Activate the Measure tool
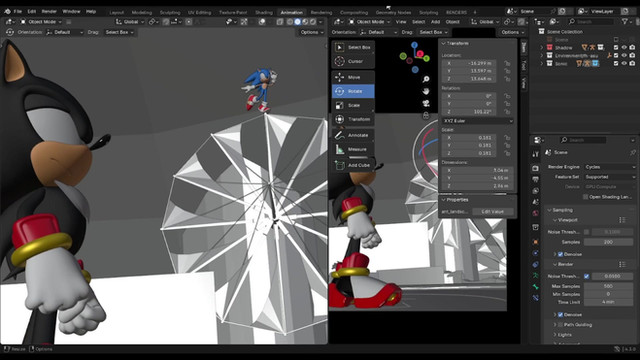This screenshot has width=640, height=360. point(353,149)
